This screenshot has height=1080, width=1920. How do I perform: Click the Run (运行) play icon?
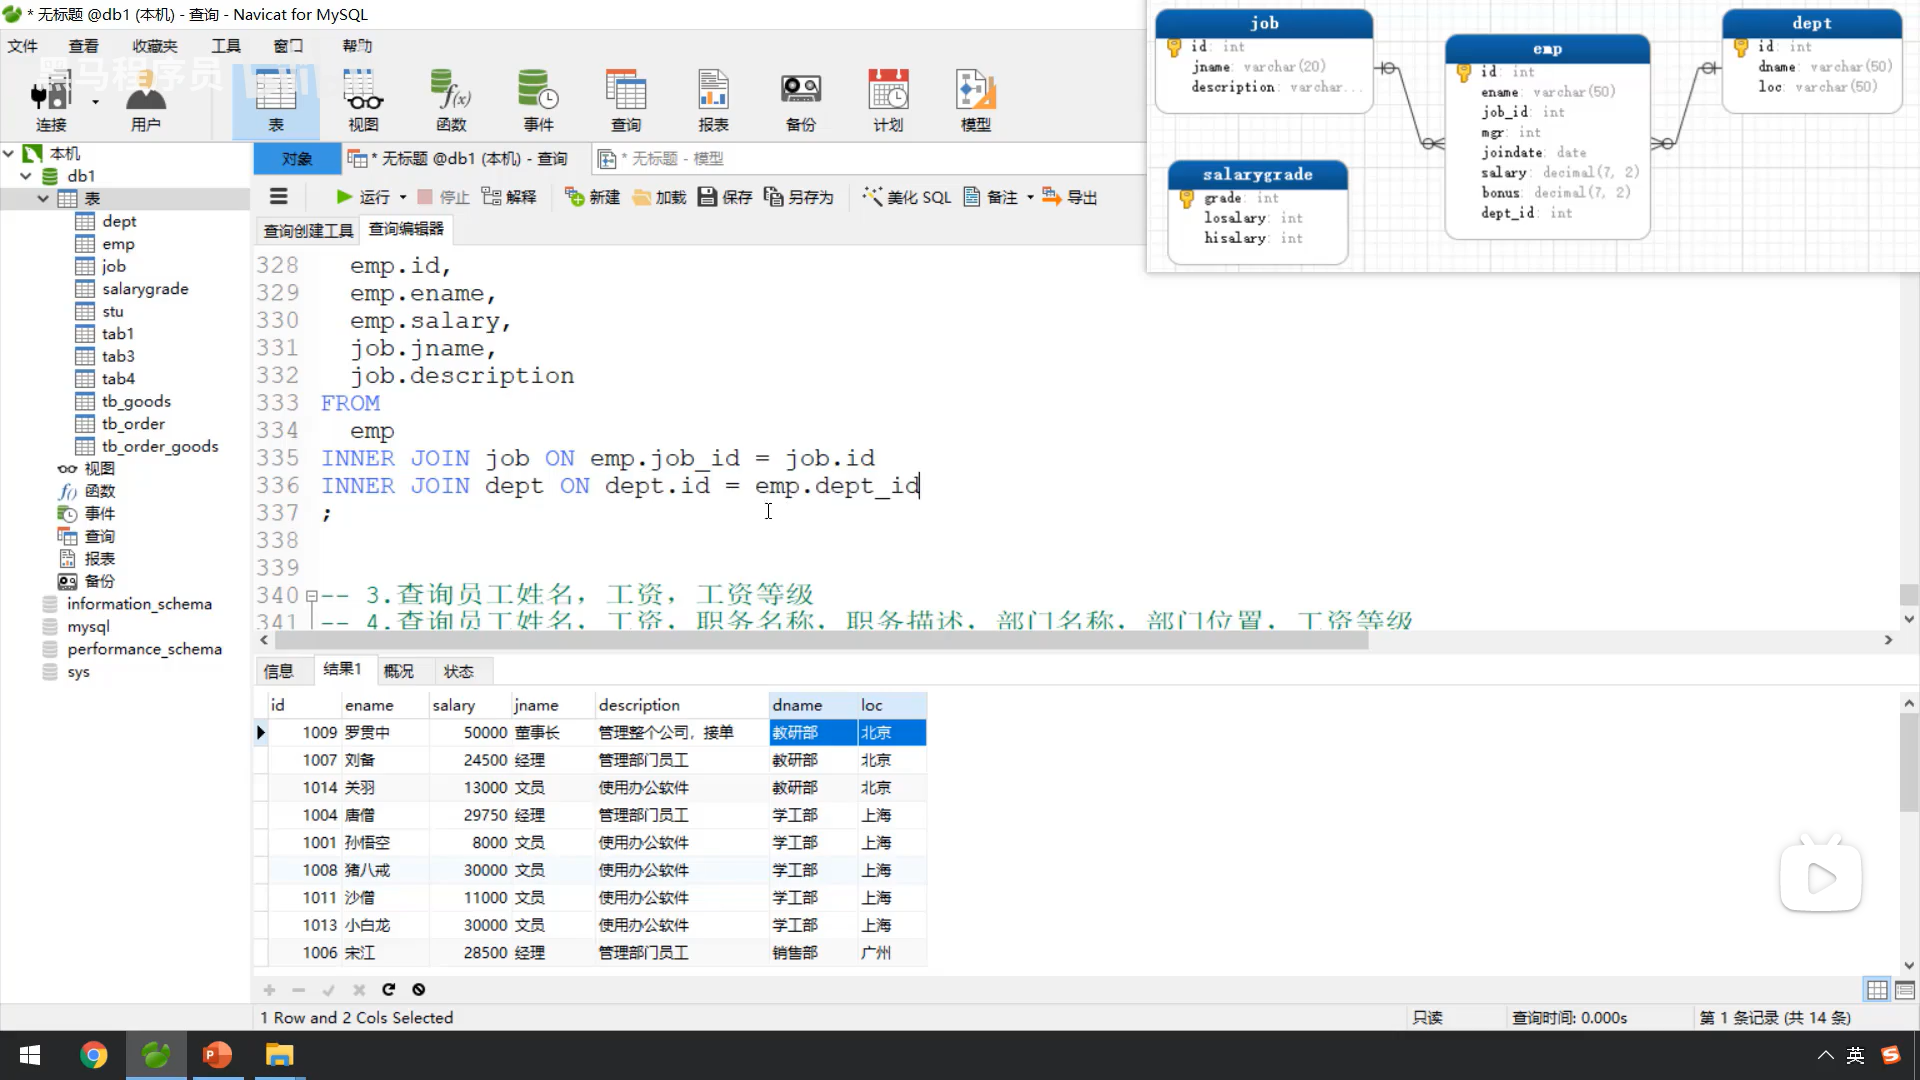coord(344,197)
